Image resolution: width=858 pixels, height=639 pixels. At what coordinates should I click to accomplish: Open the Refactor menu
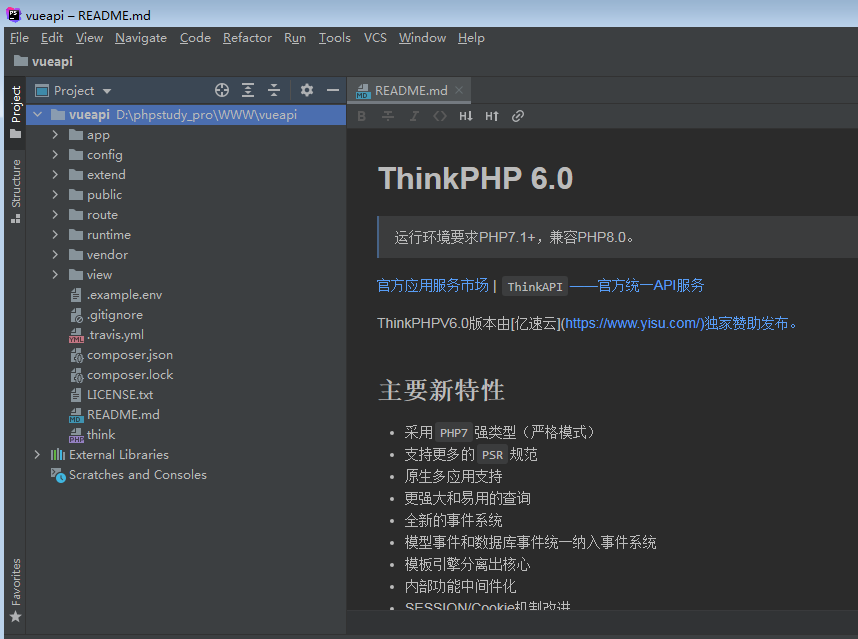pyautogui.click(x=247, y=37)
